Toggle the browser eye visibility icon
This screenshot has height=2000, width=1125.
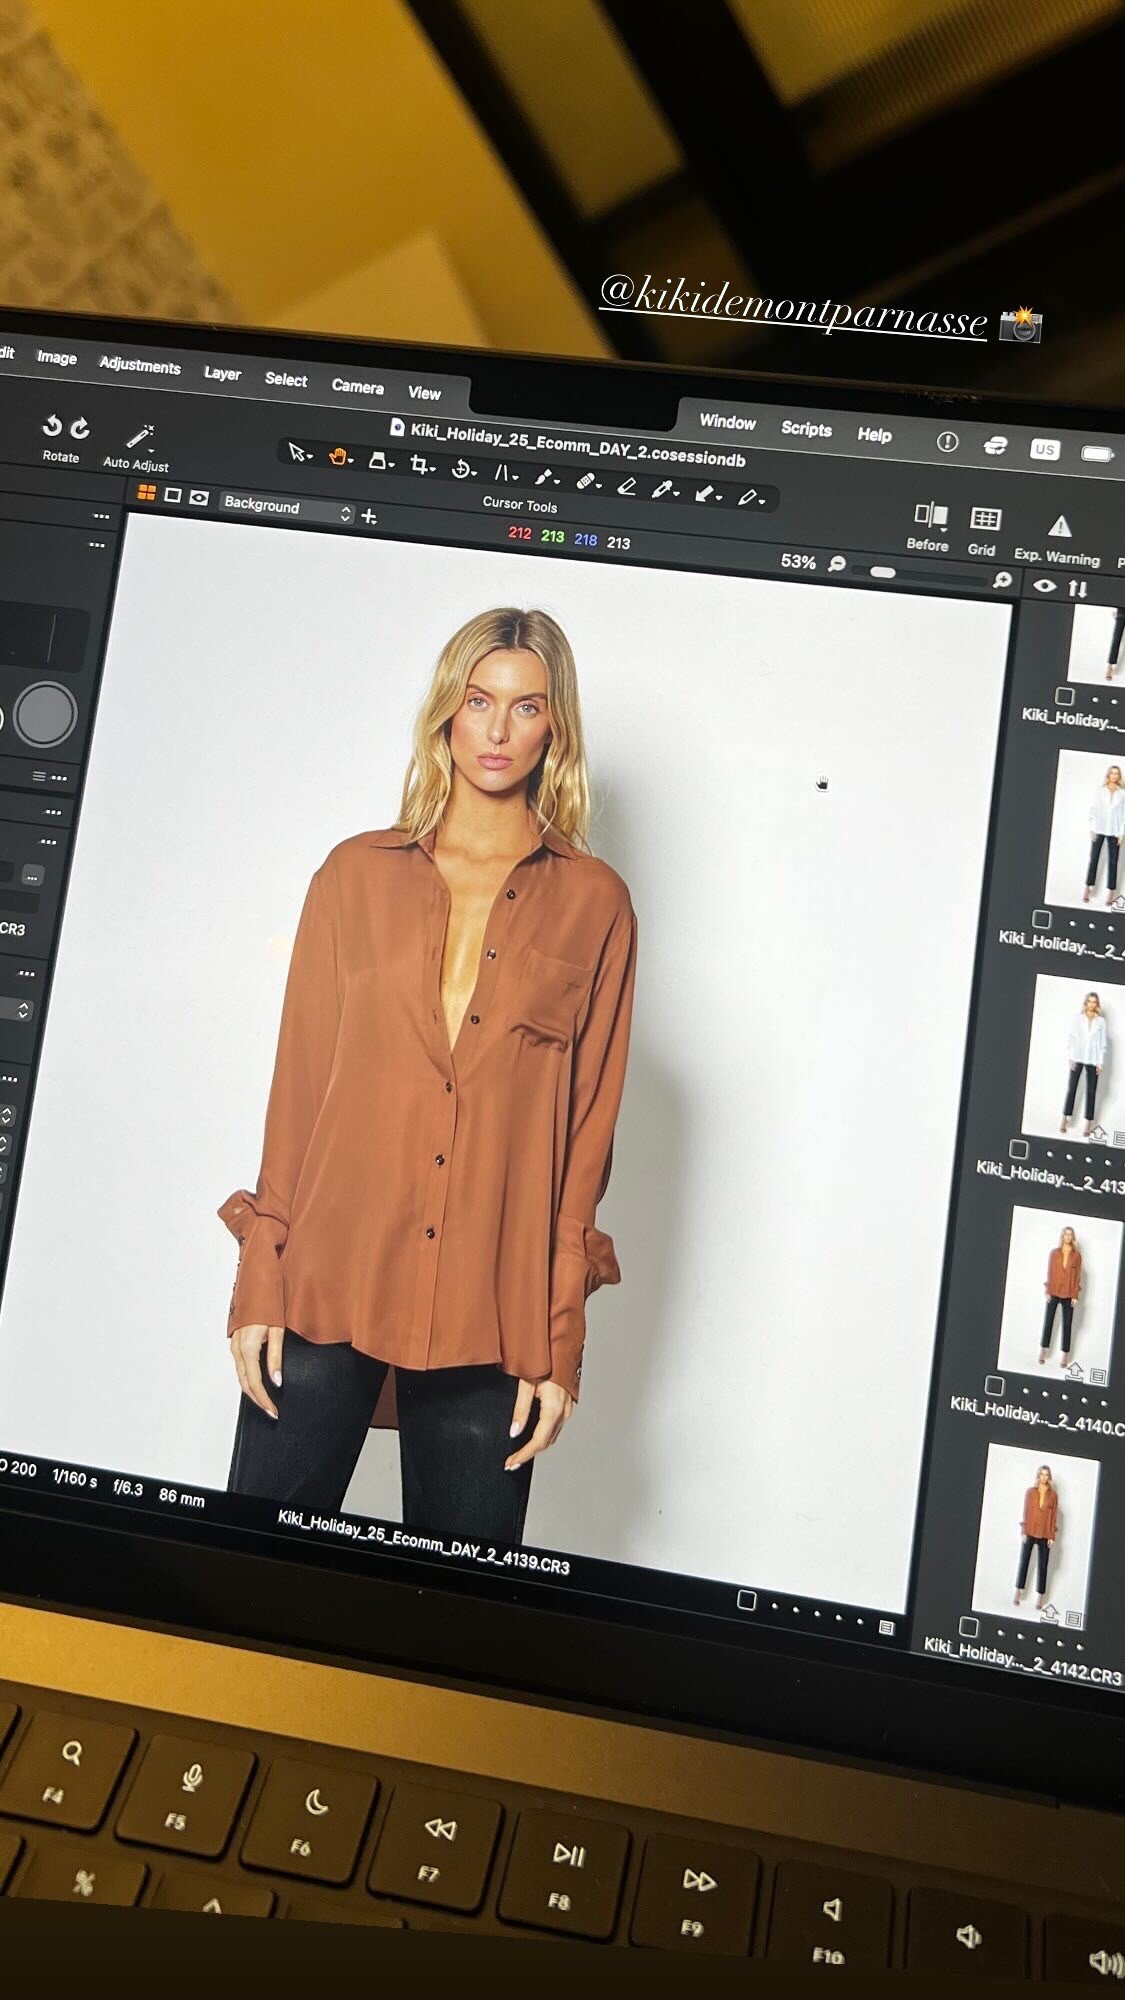[1044, 586]
